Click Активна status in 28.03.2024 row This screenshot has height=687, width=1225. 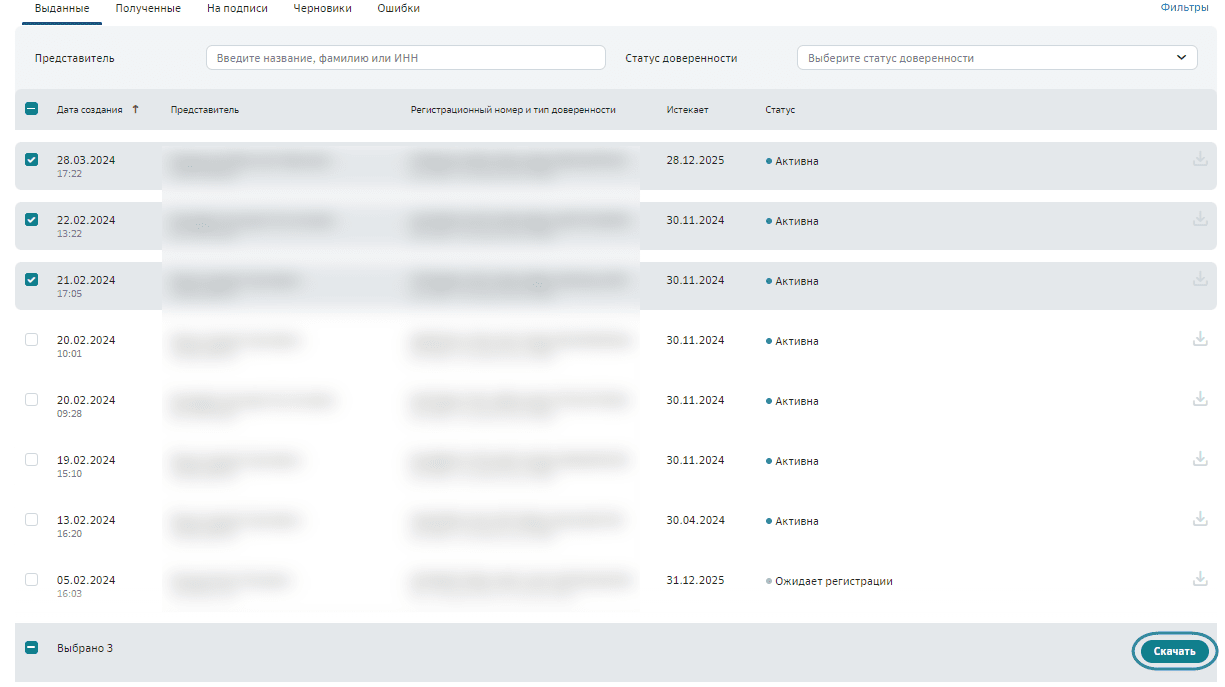(797, 161)
